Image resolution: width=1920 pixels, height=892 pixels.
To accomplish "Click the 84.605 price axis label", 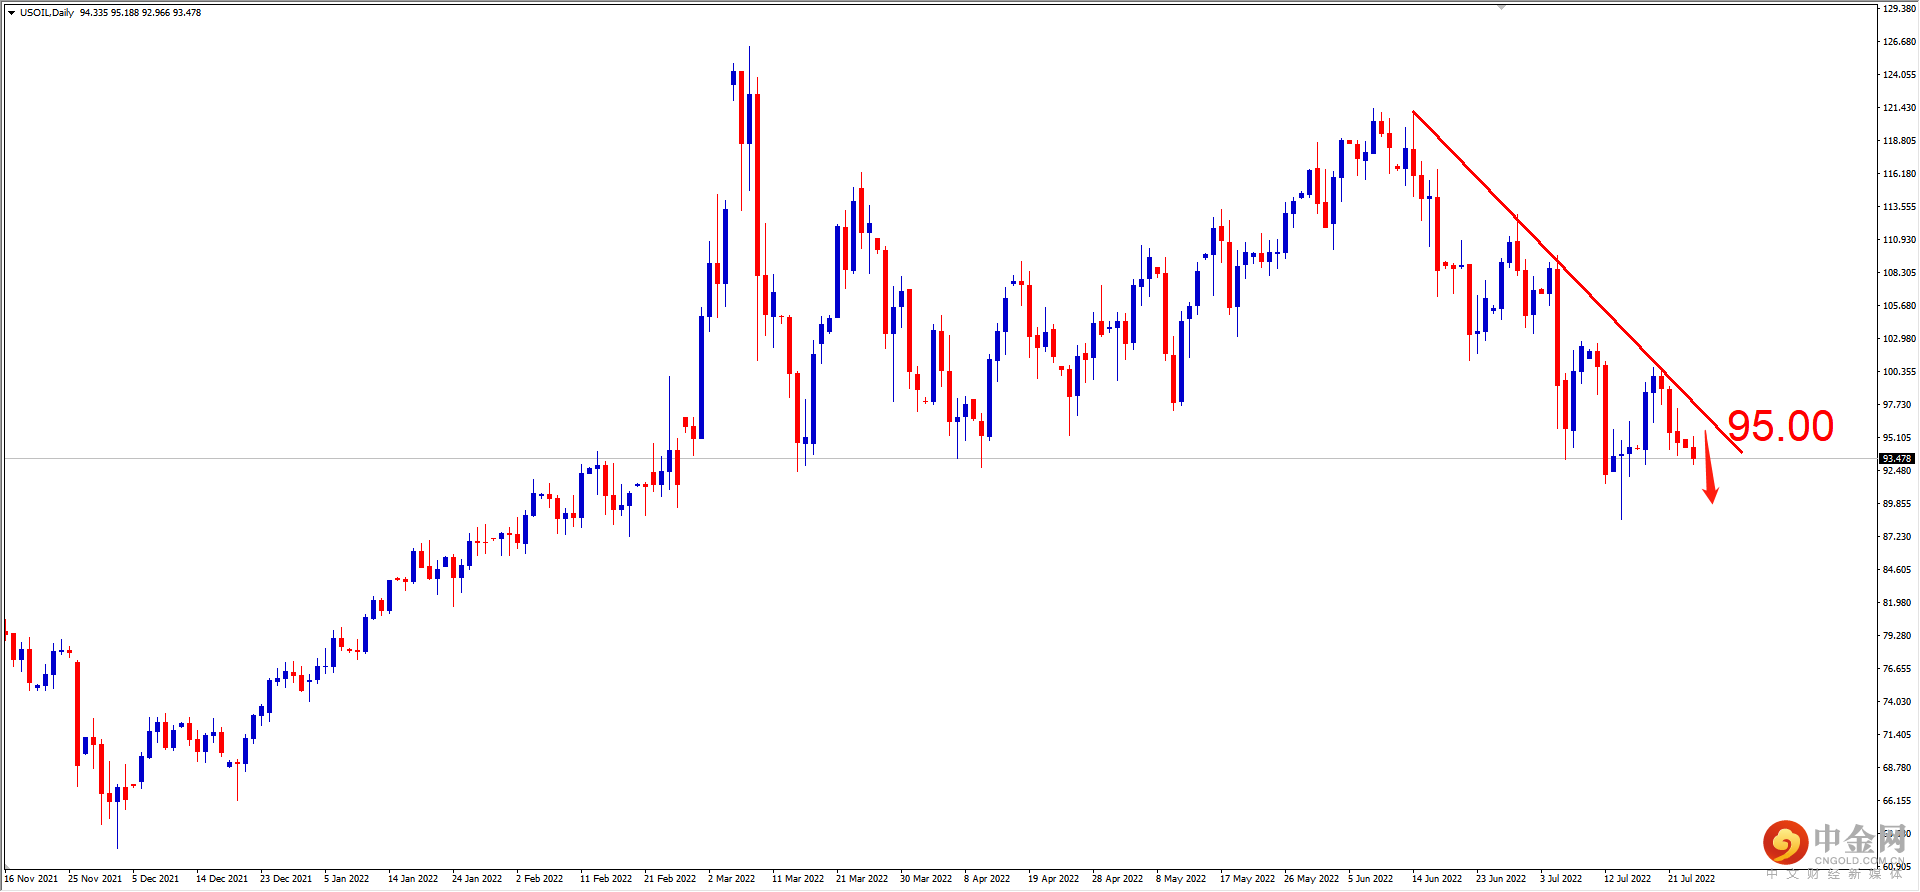I will click(x=1897, y=570).
